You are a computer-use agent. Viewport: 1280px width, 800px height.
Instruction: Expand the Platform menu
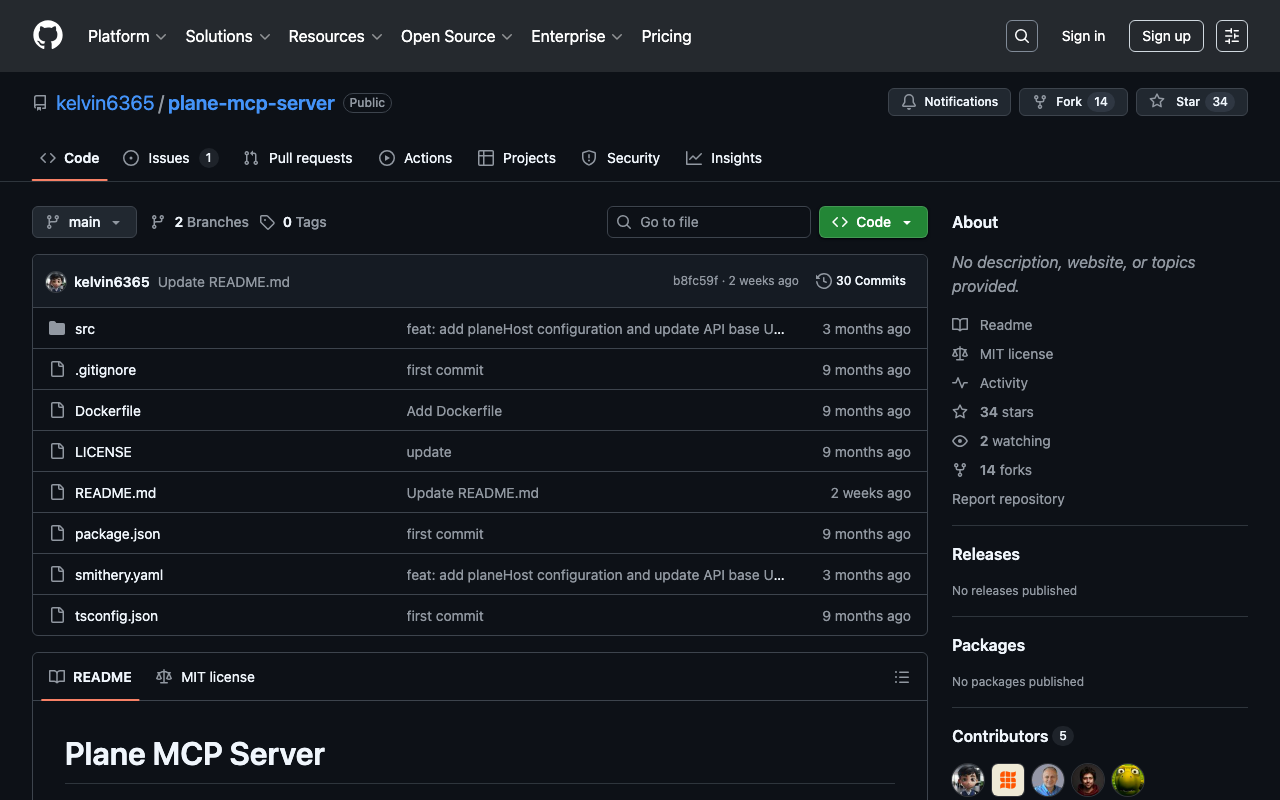(x=127, y=36)
